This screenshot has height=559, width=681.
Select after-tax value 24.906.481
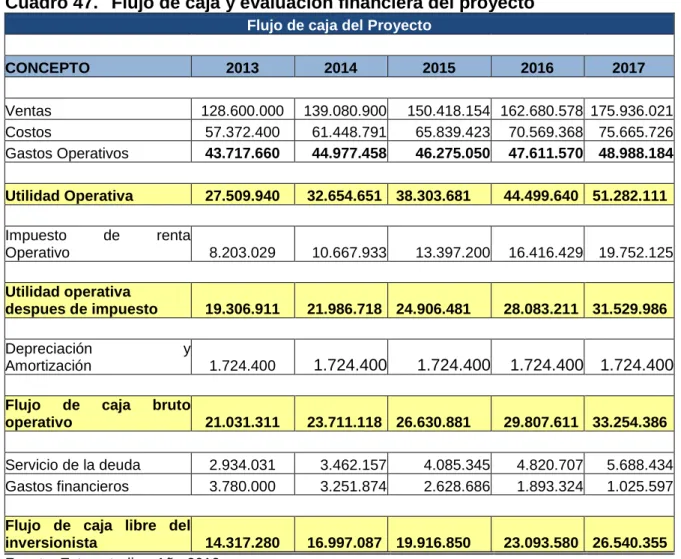[433, 309]
